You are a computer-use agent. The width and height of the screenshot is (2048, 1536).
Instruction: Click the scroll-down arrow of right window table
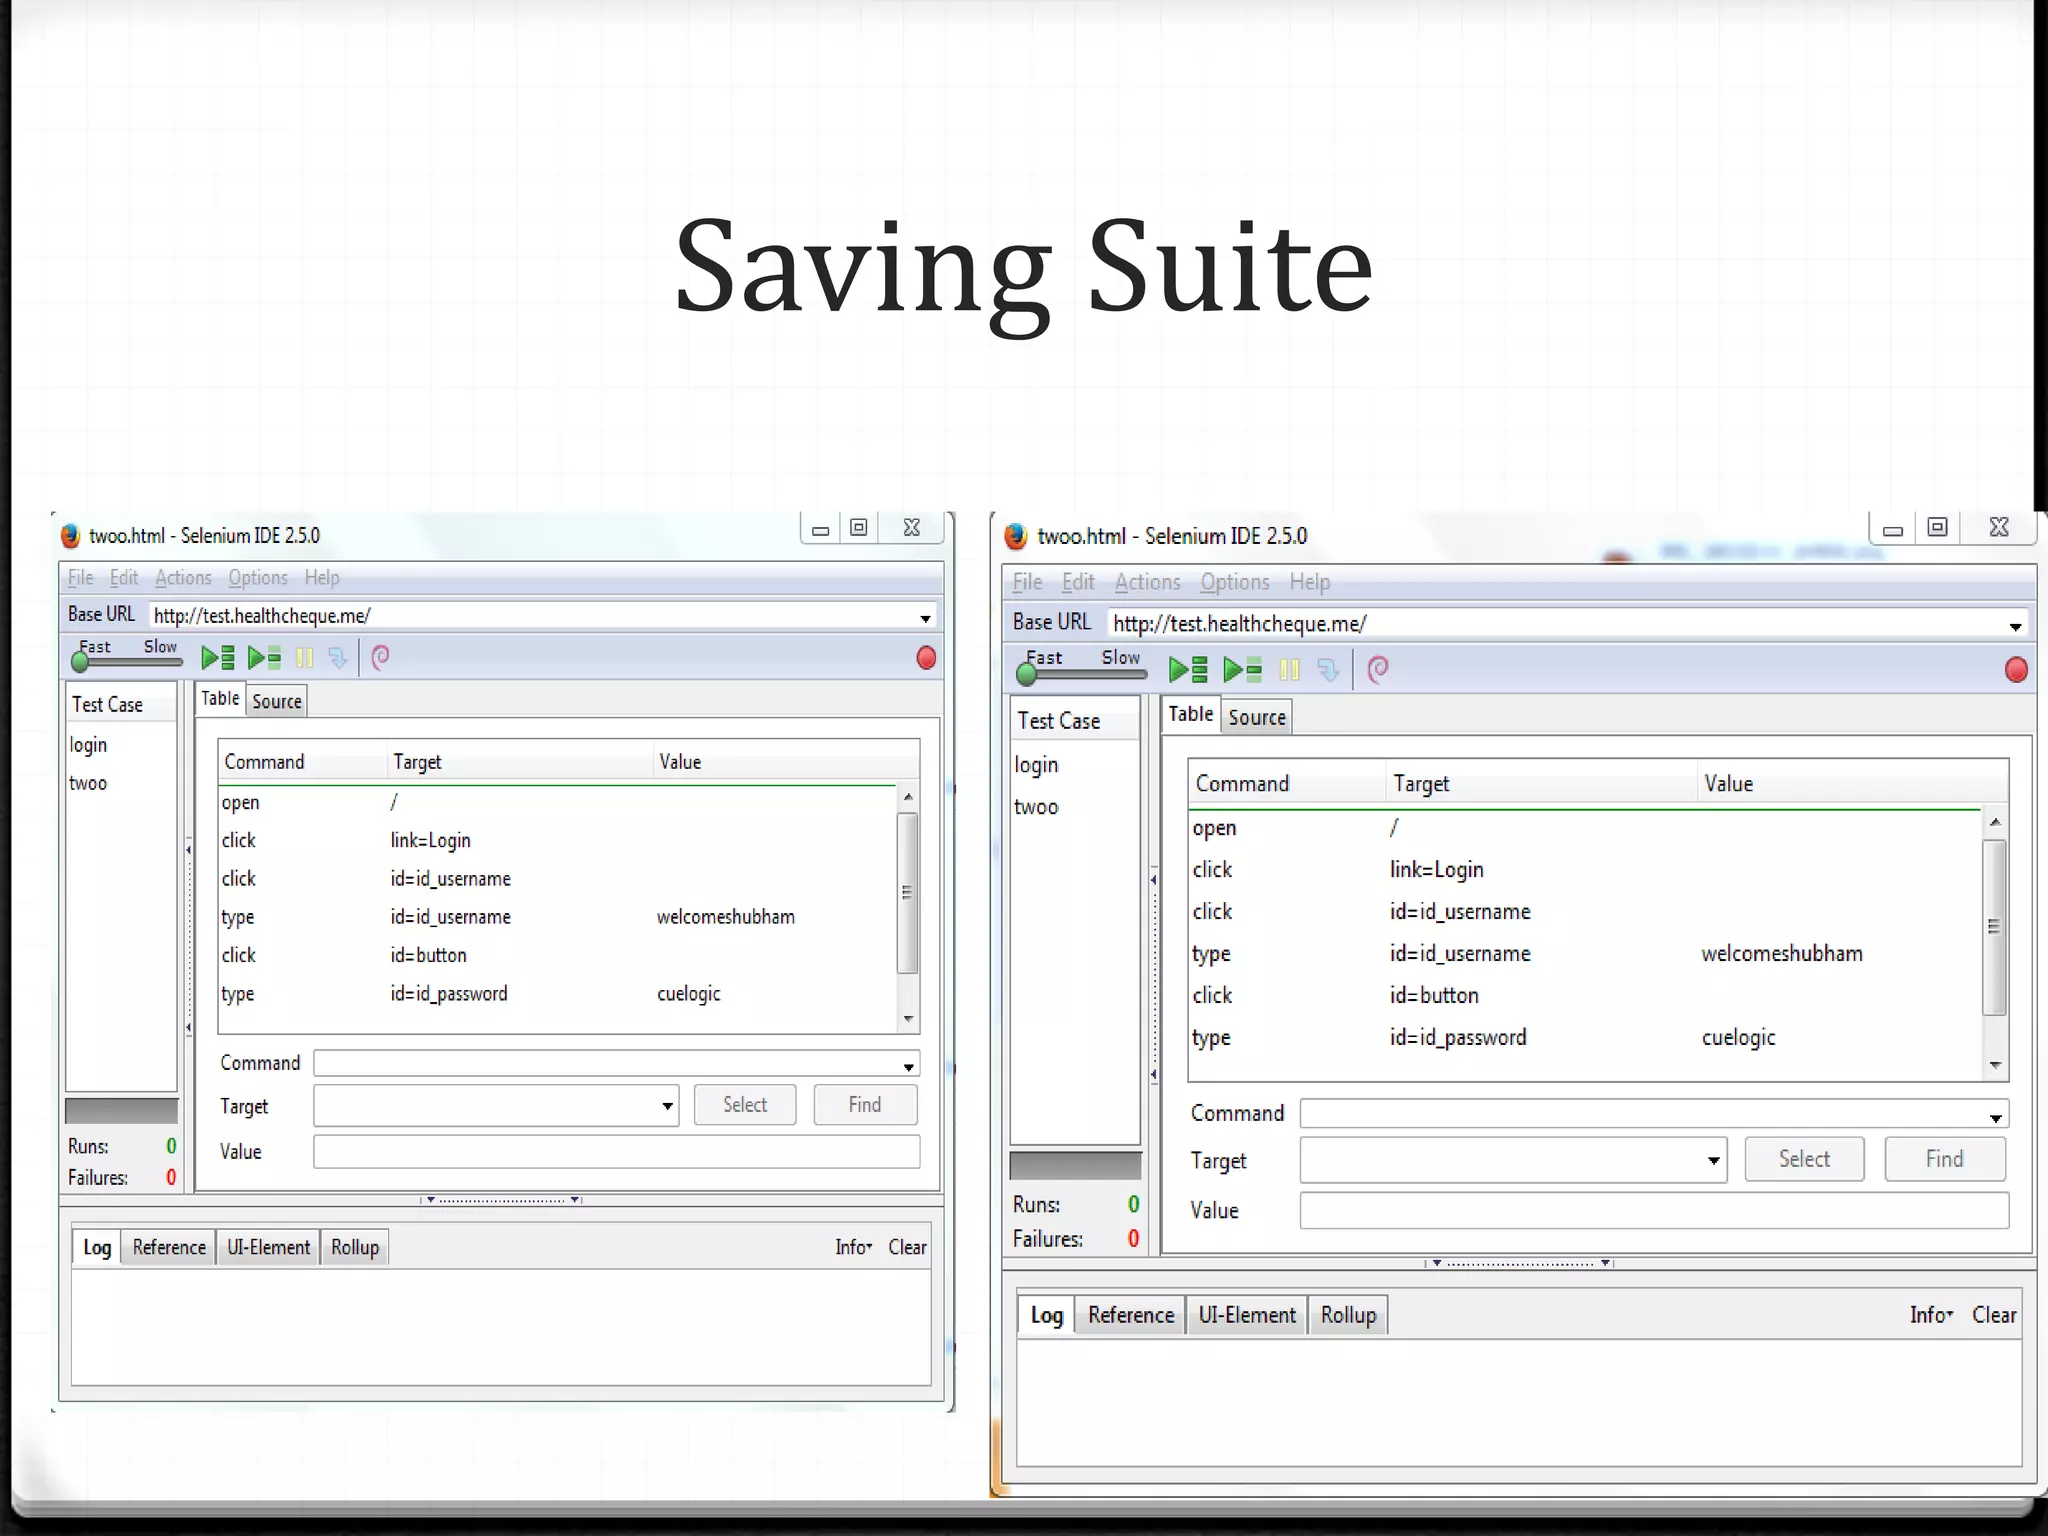tap(1995, 1066)
